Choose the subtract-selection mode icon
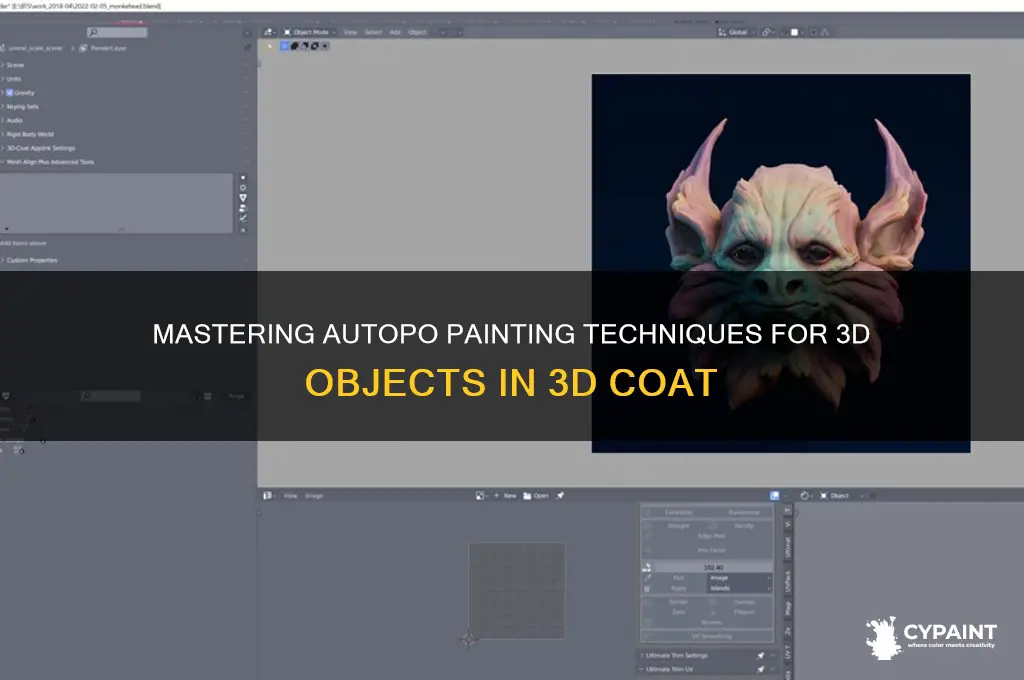The image size is (1024, 680). 304,46
